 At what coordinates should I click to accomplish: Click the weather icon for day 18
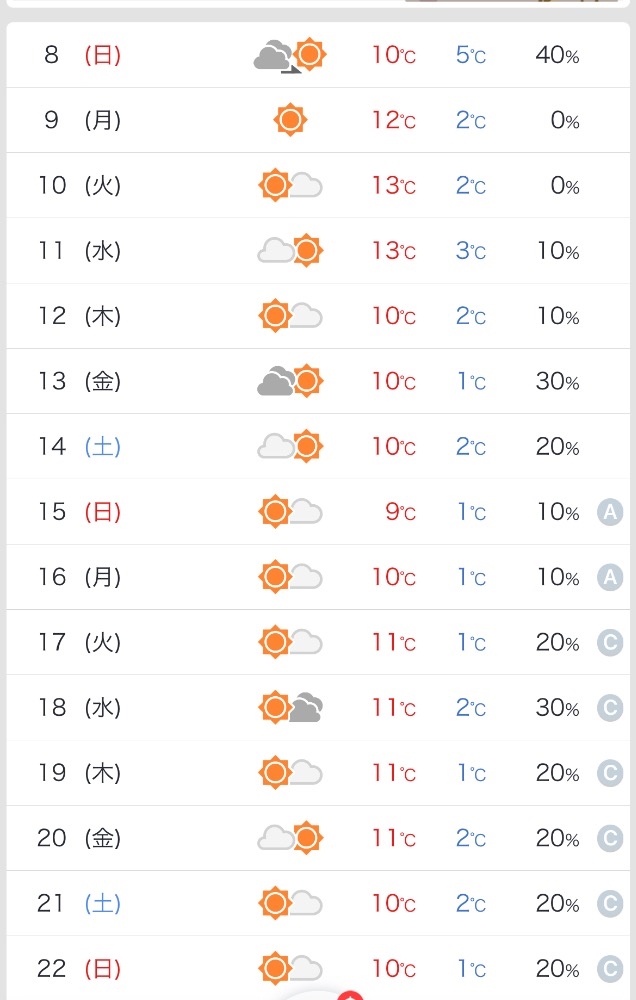(x=290, y=708)
